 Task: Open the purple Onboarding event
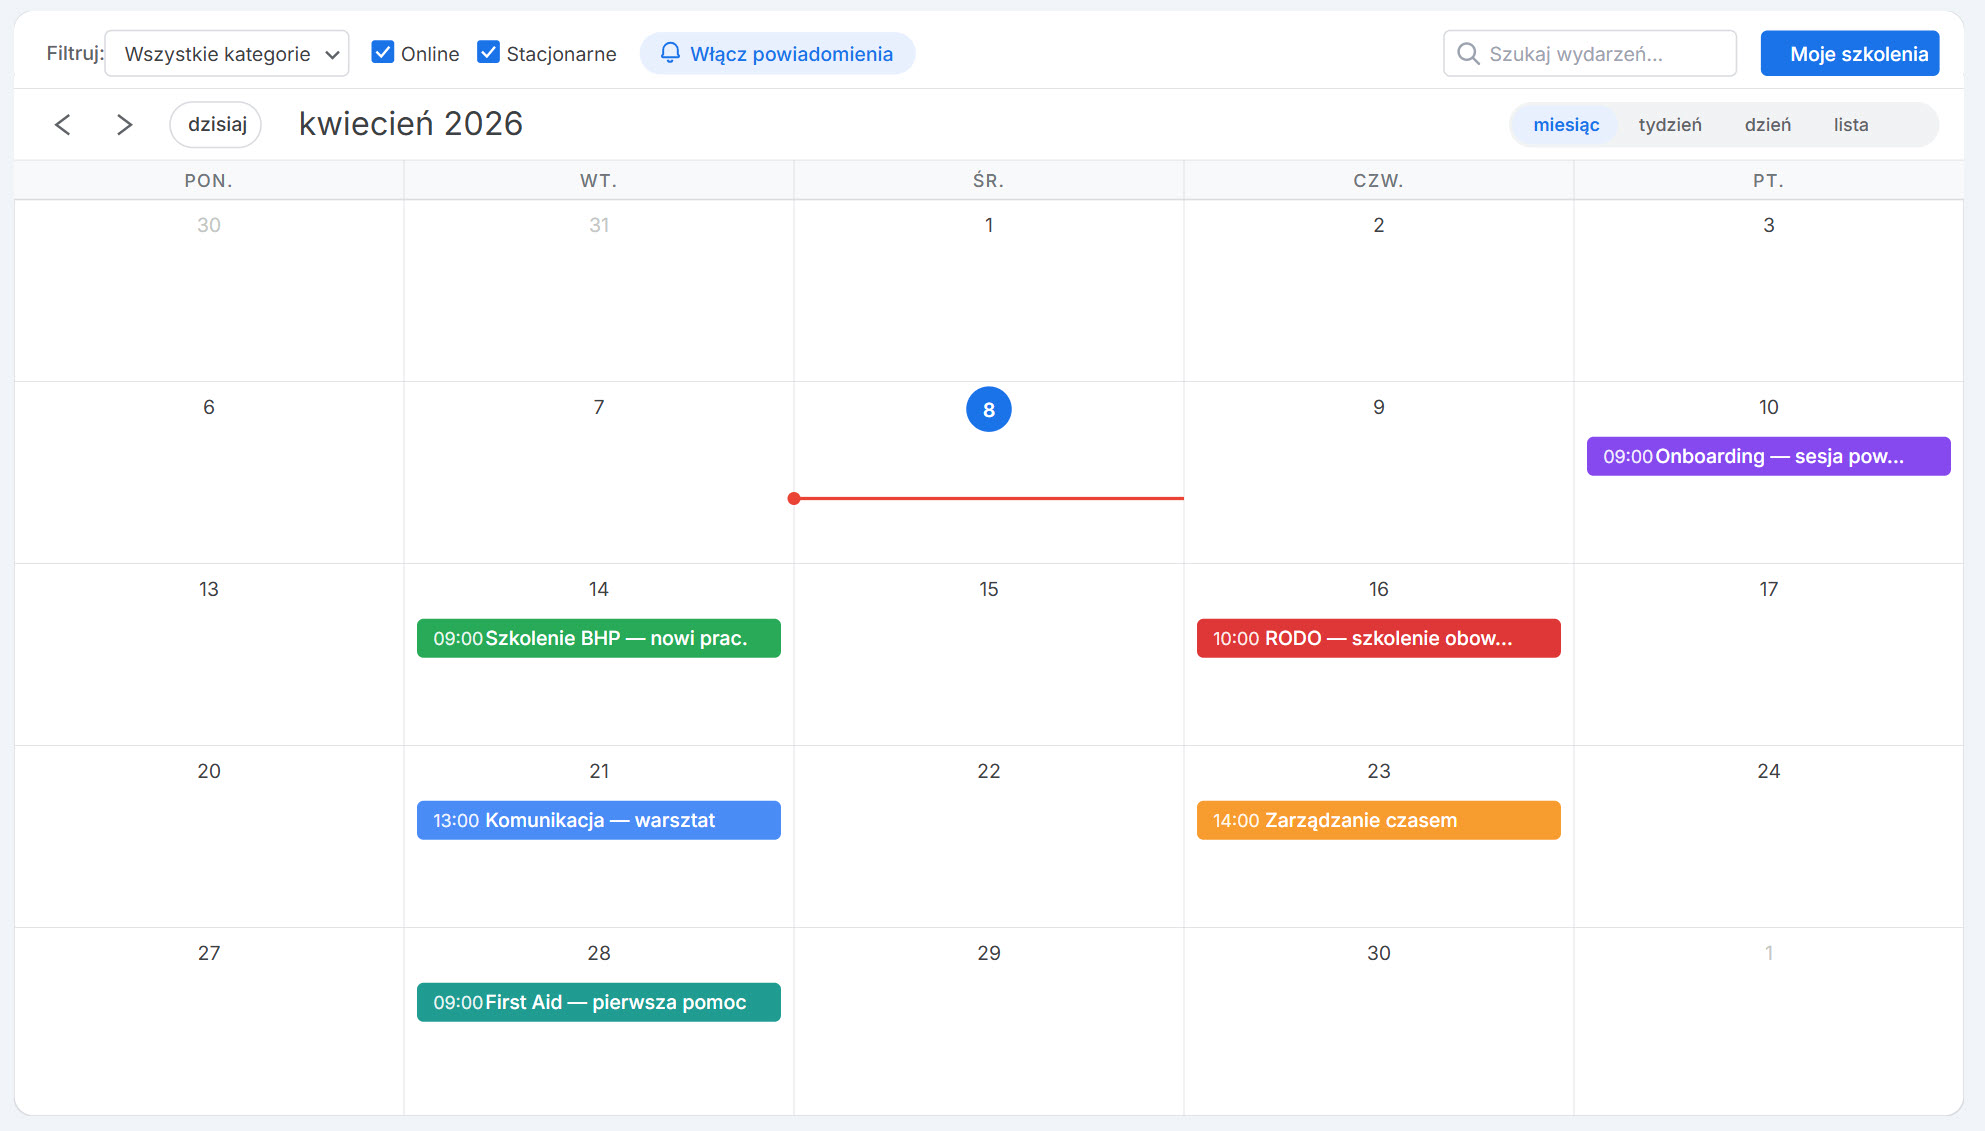tap(1767, 456)
